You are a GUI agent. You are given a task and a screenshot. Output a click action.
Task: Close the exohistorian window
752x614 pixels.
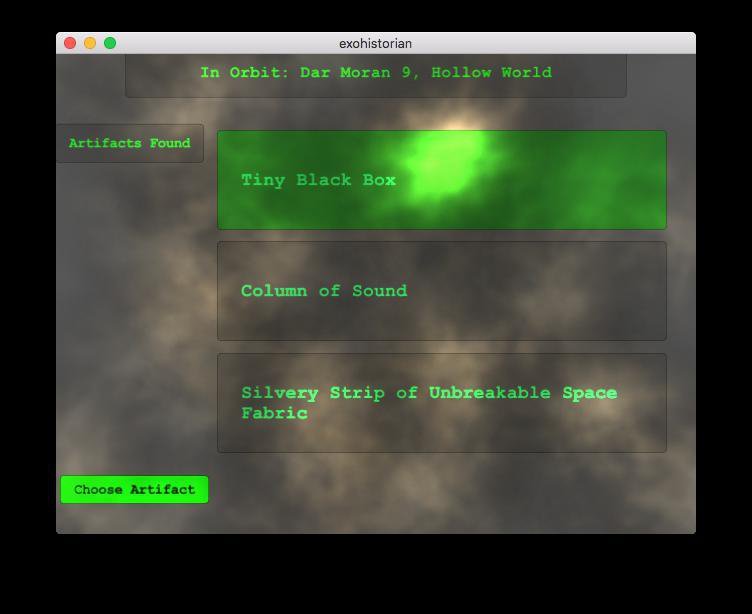[x=70, y=43]
